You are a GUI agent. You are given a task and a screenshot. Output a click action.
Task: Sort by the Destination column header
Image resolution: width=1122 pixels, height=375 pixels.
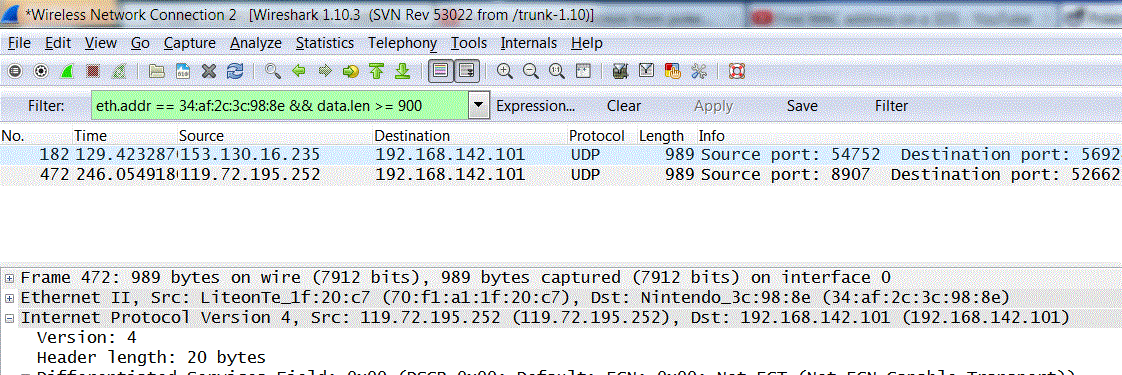pos(471,135)
